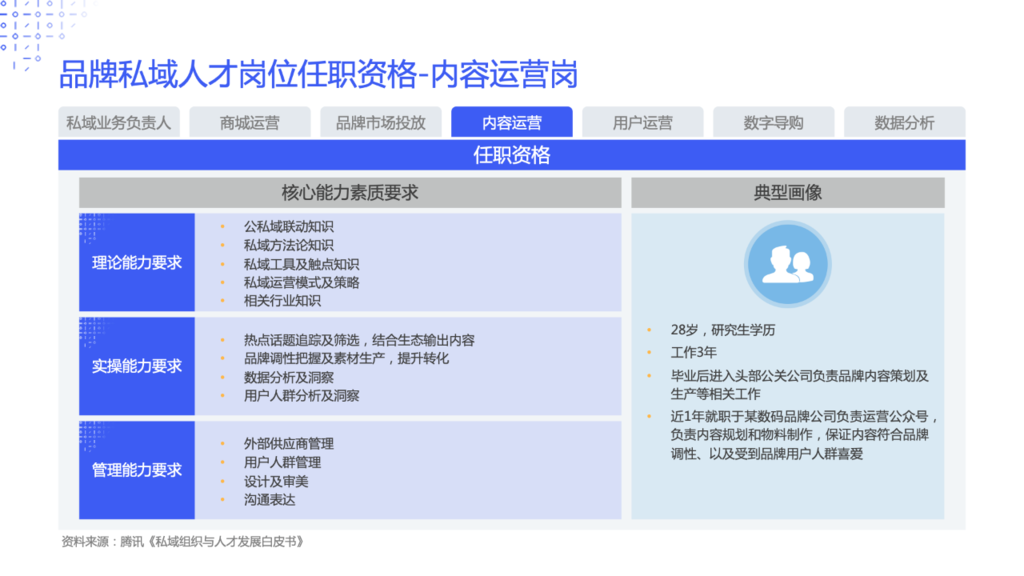Click the slide title 品牌私域人才岗位任职资格-内容运营岗
This screenshot has width=1024, height=576.
[x=319, y=74]
